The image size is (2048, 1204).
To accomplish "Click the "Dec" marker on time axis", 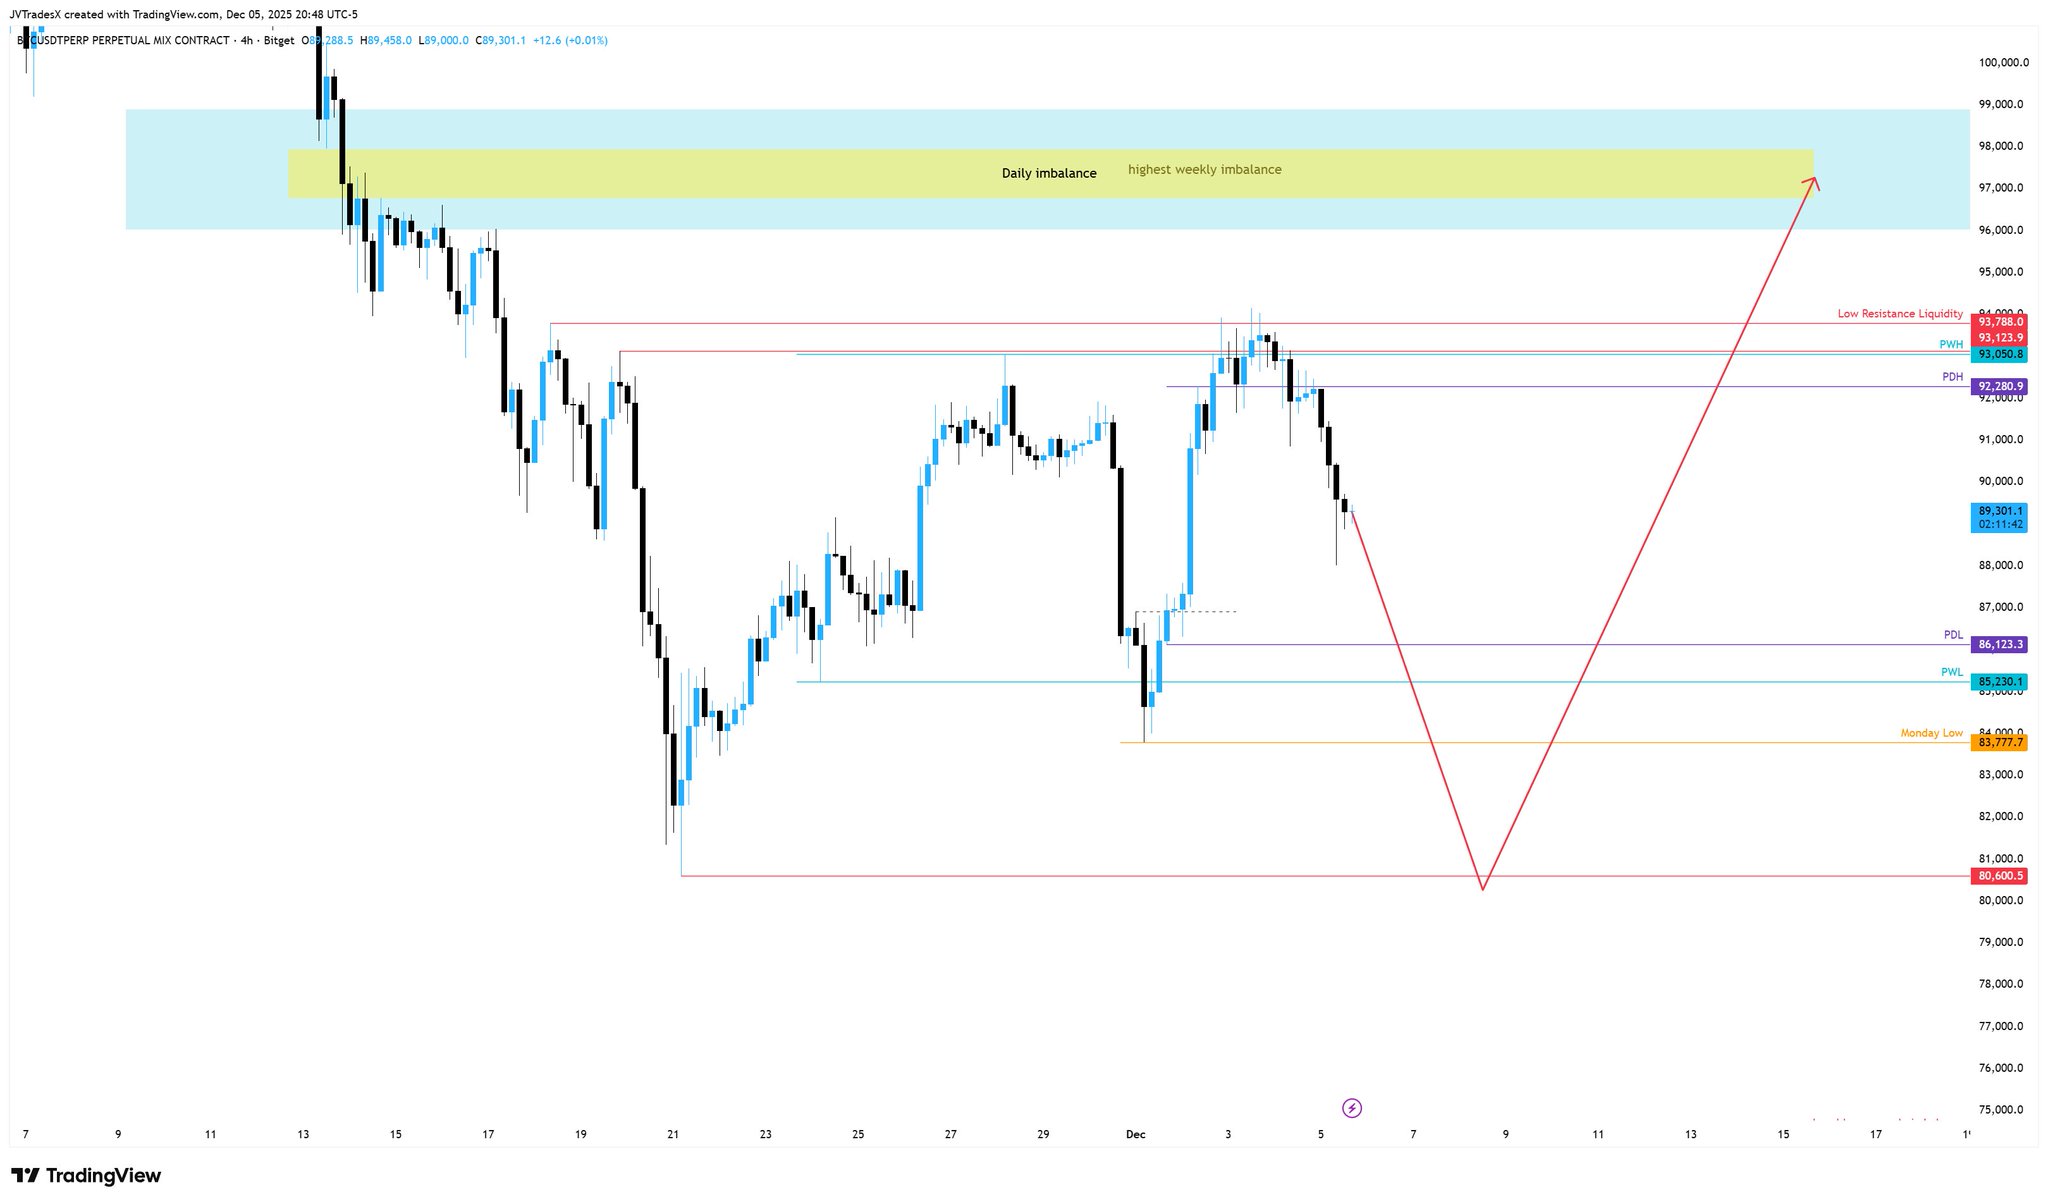I will [x=1135, y=1134].
